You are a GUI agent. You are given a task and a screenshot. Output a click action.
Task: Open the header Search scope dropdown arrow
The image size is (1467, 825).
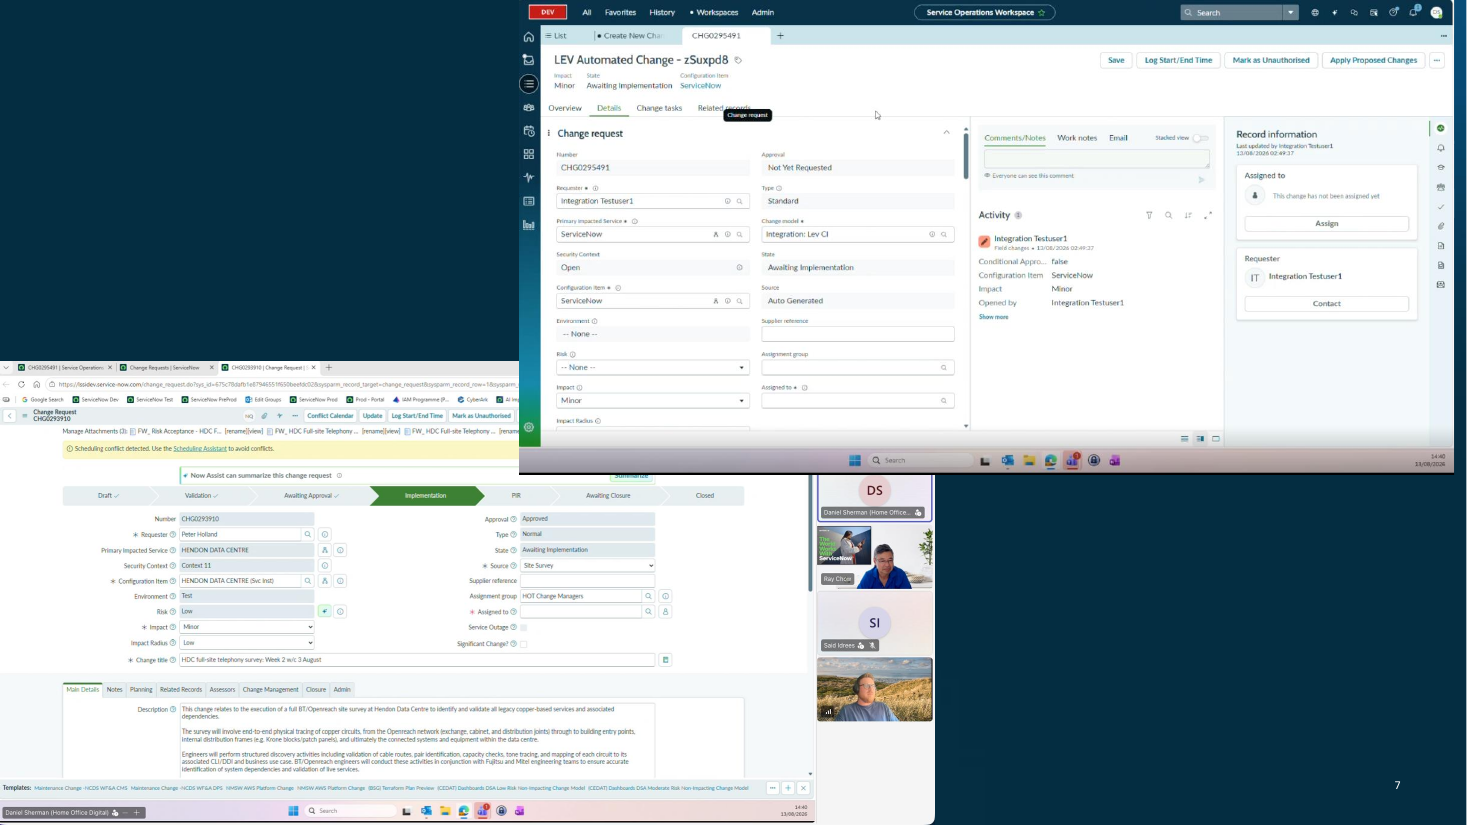(x=1290, y=13)
